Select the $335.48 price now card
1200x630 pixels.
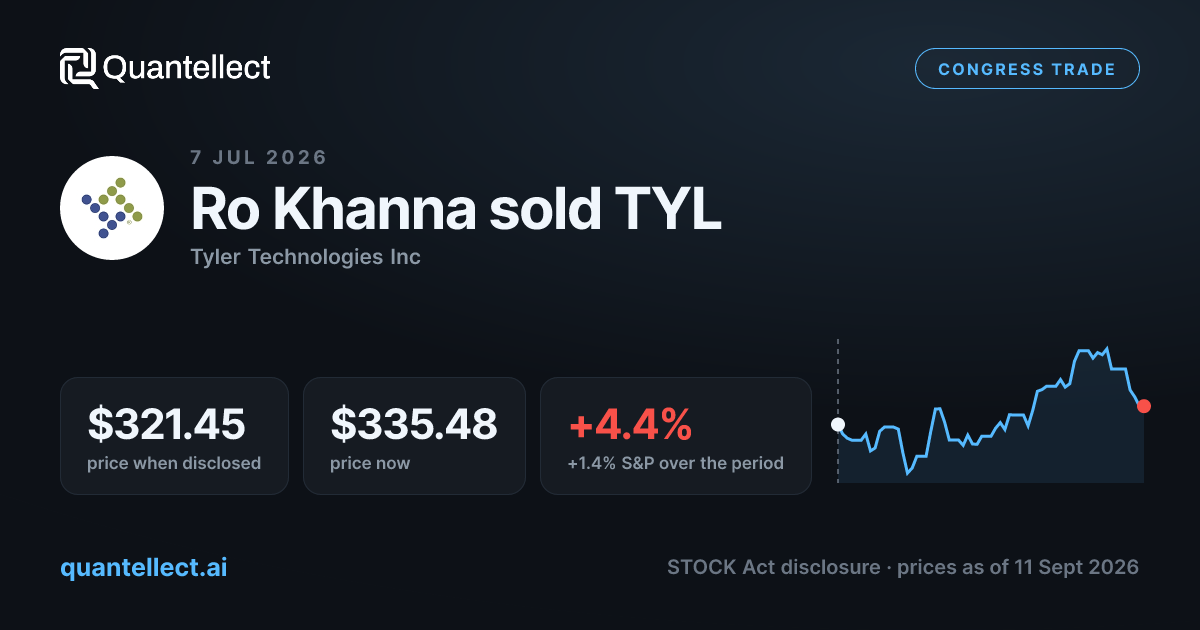pyautogui.click(x=414, y=436)
